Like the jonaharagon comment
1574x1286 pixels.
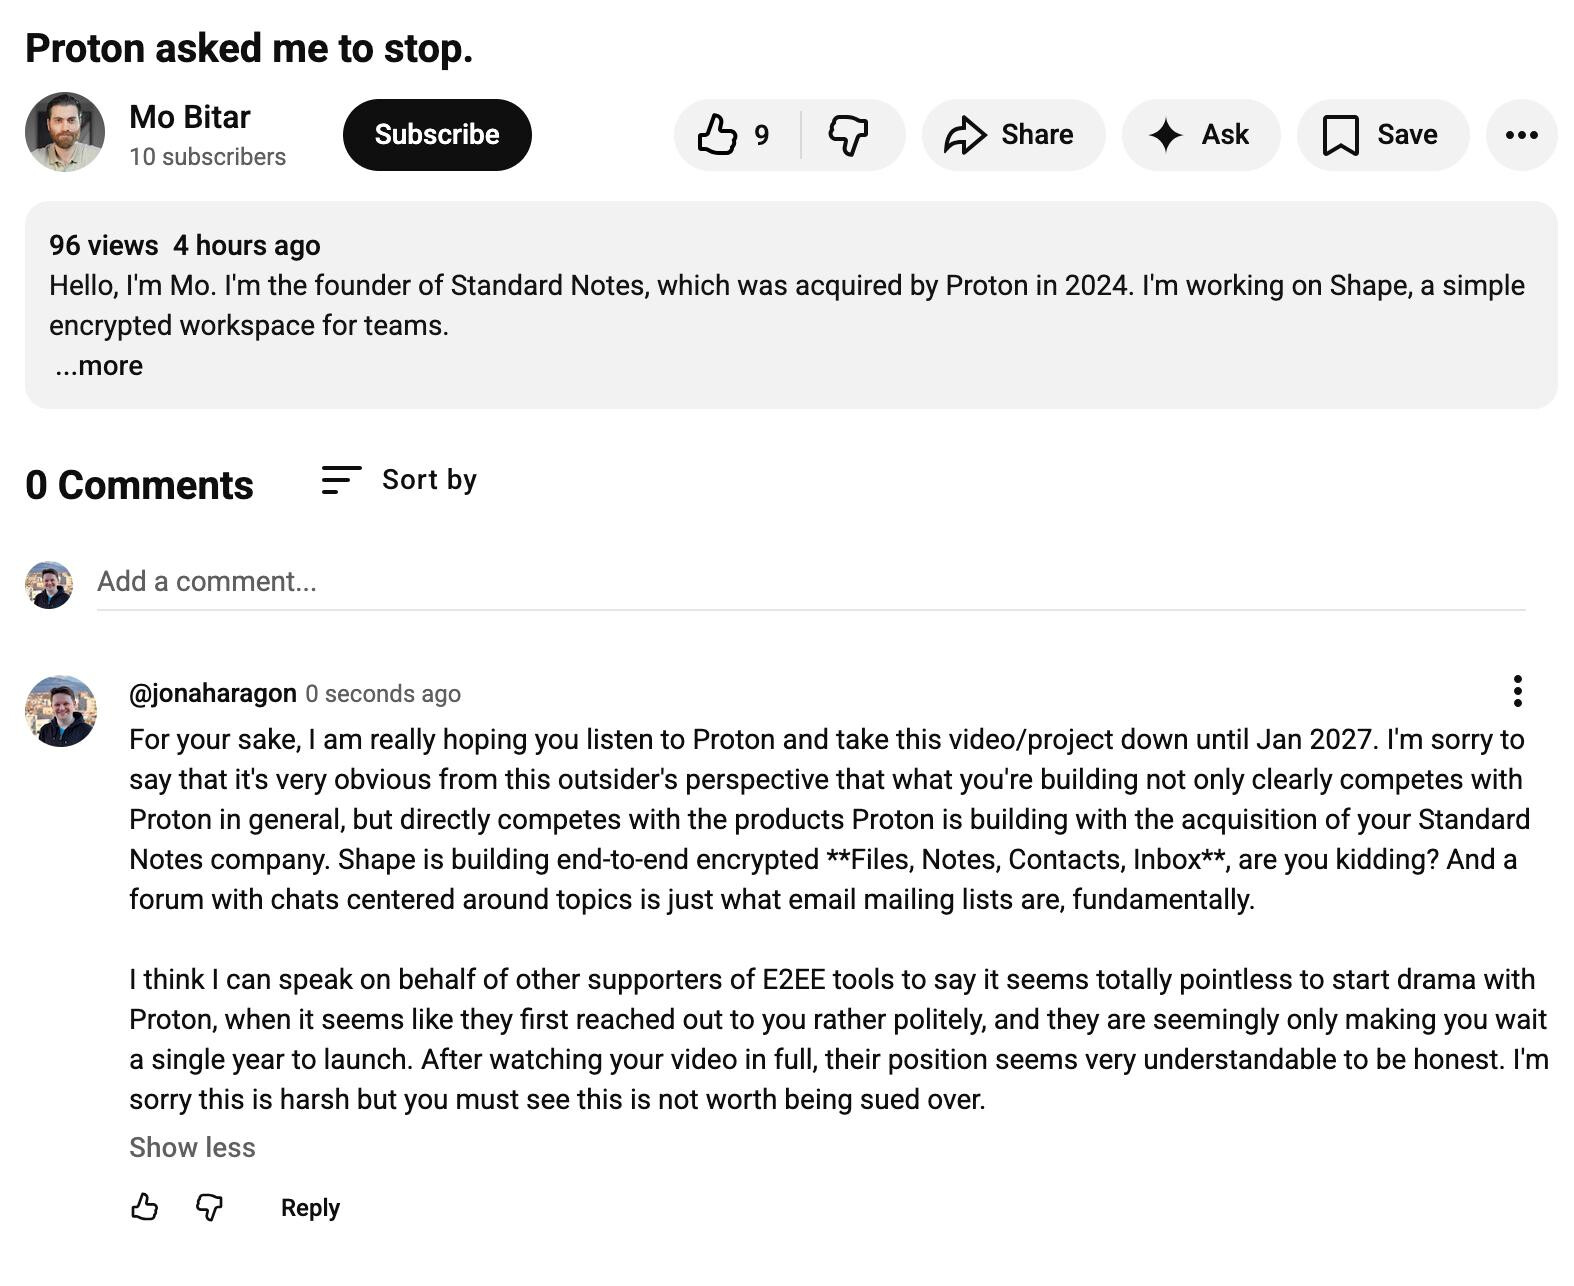[x=145, y=1207]
